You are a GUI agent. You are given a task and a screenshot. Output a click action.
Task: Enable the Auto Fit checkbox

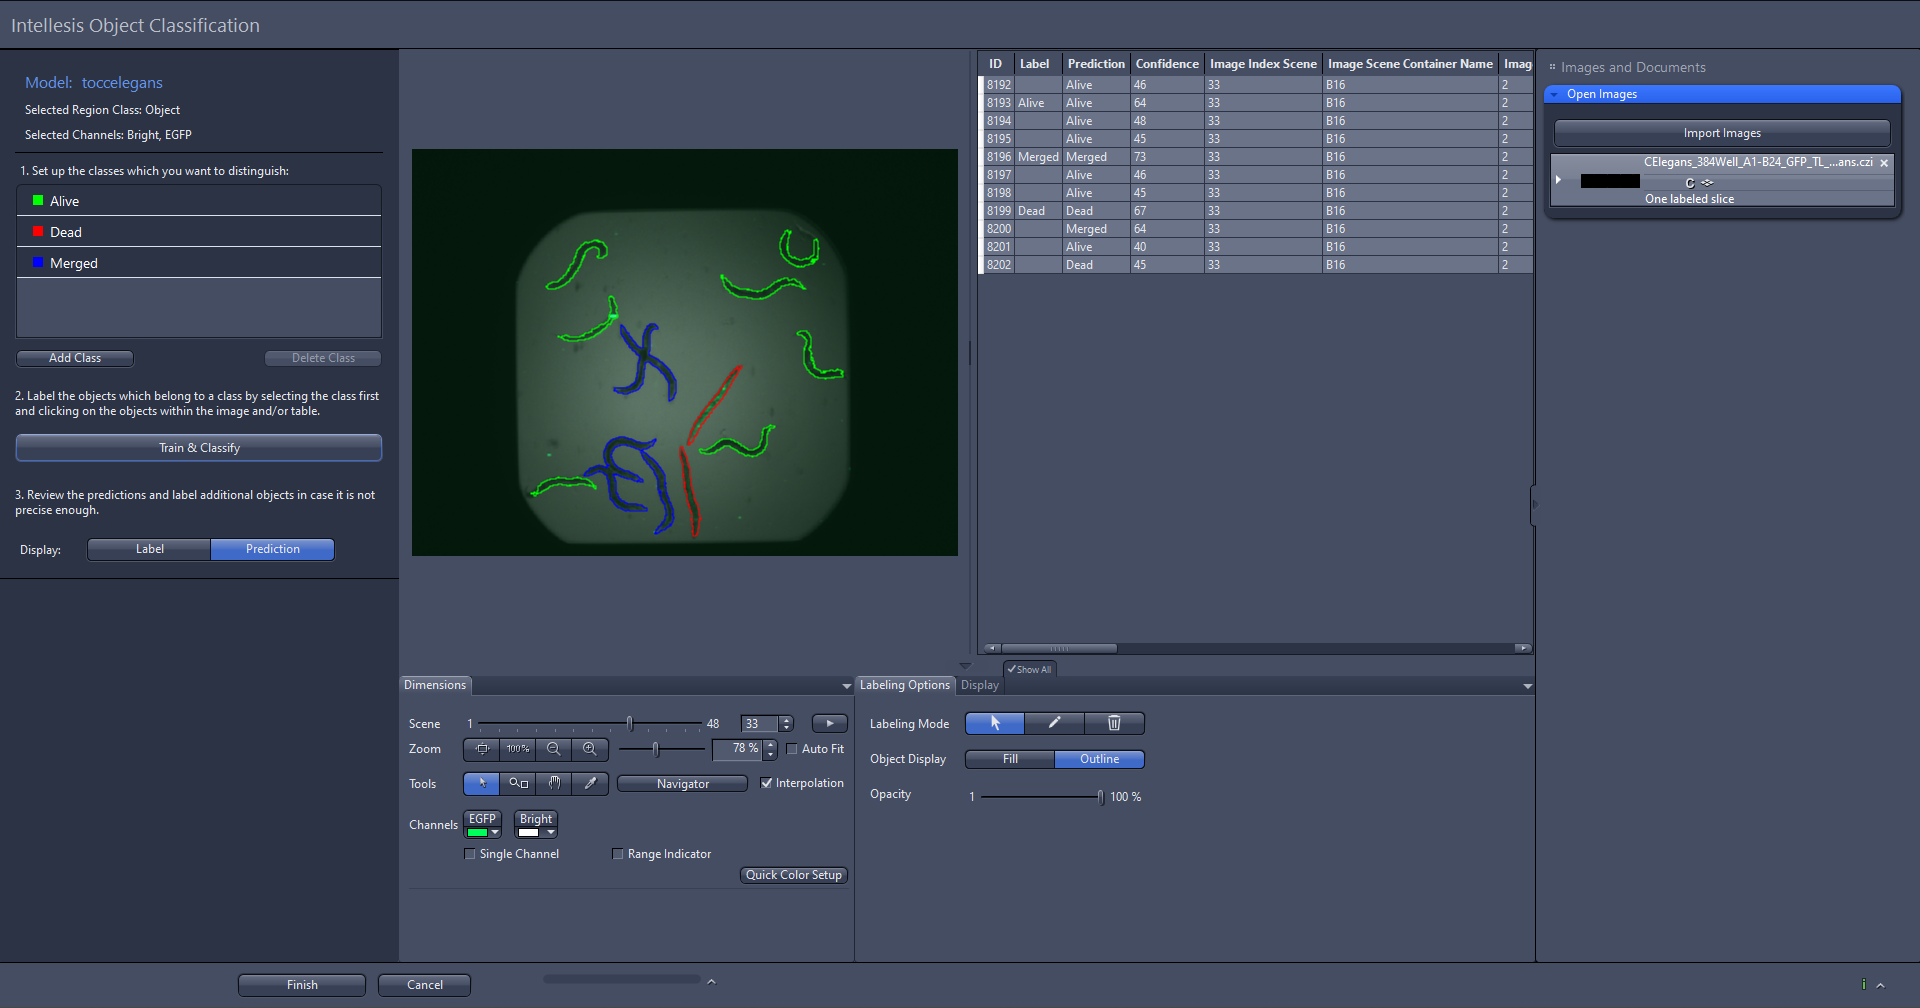[x=792, y=749]
